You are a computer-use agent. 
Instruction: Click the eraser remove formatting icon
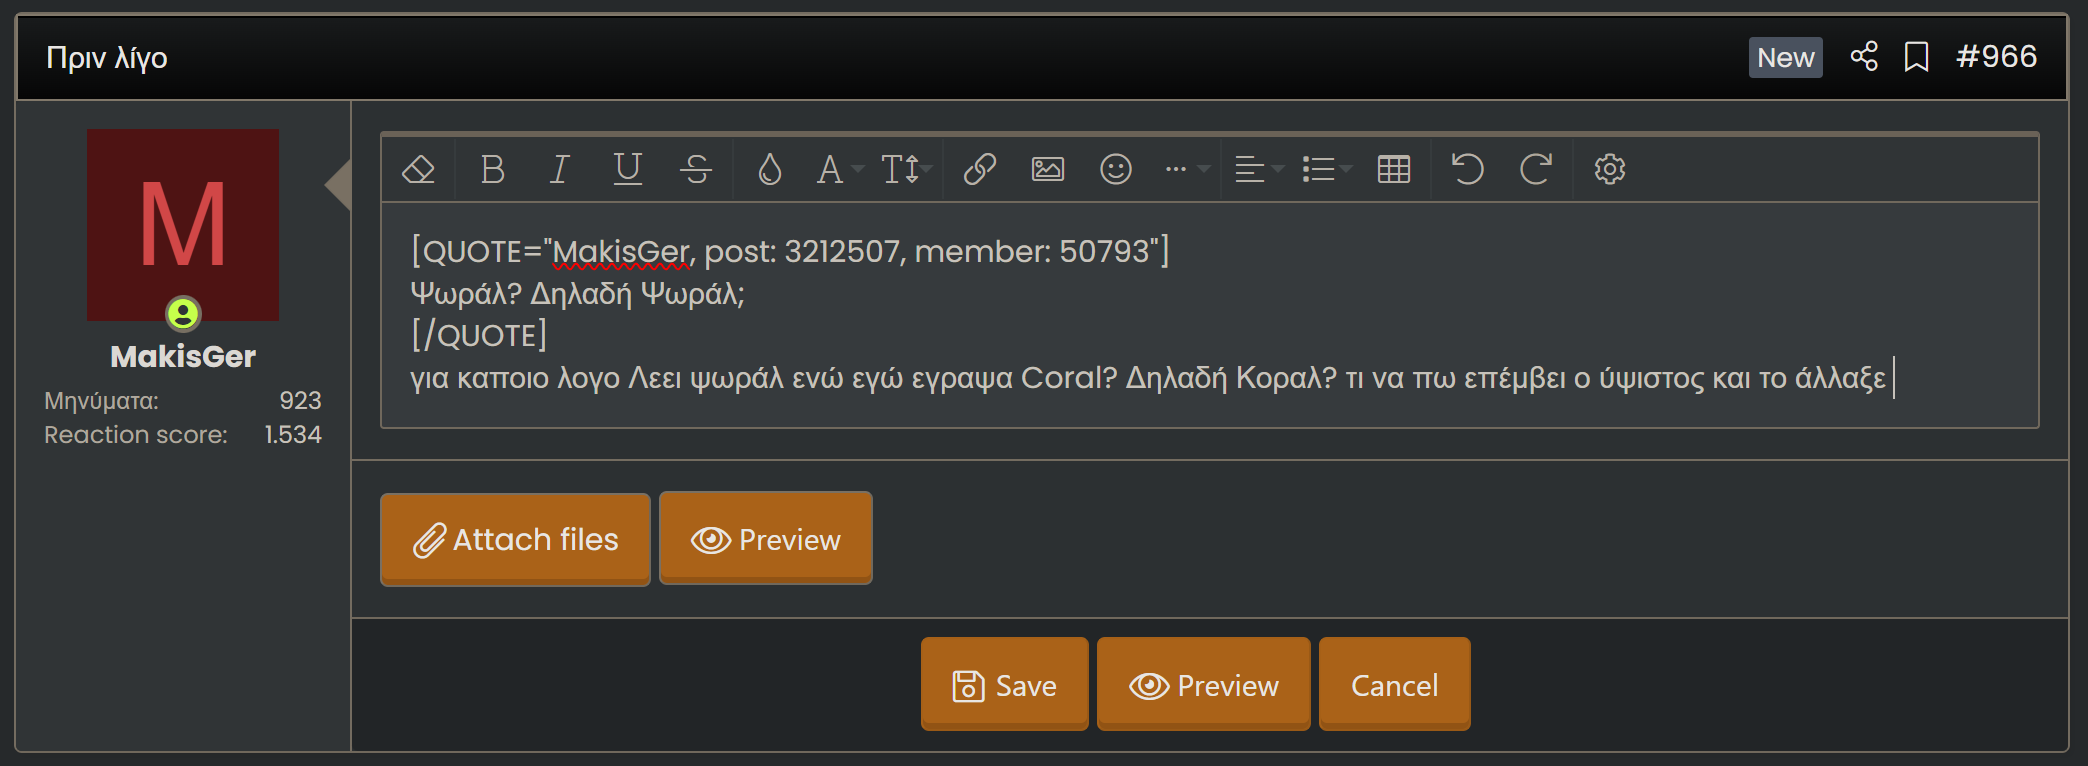pos(418,169)
